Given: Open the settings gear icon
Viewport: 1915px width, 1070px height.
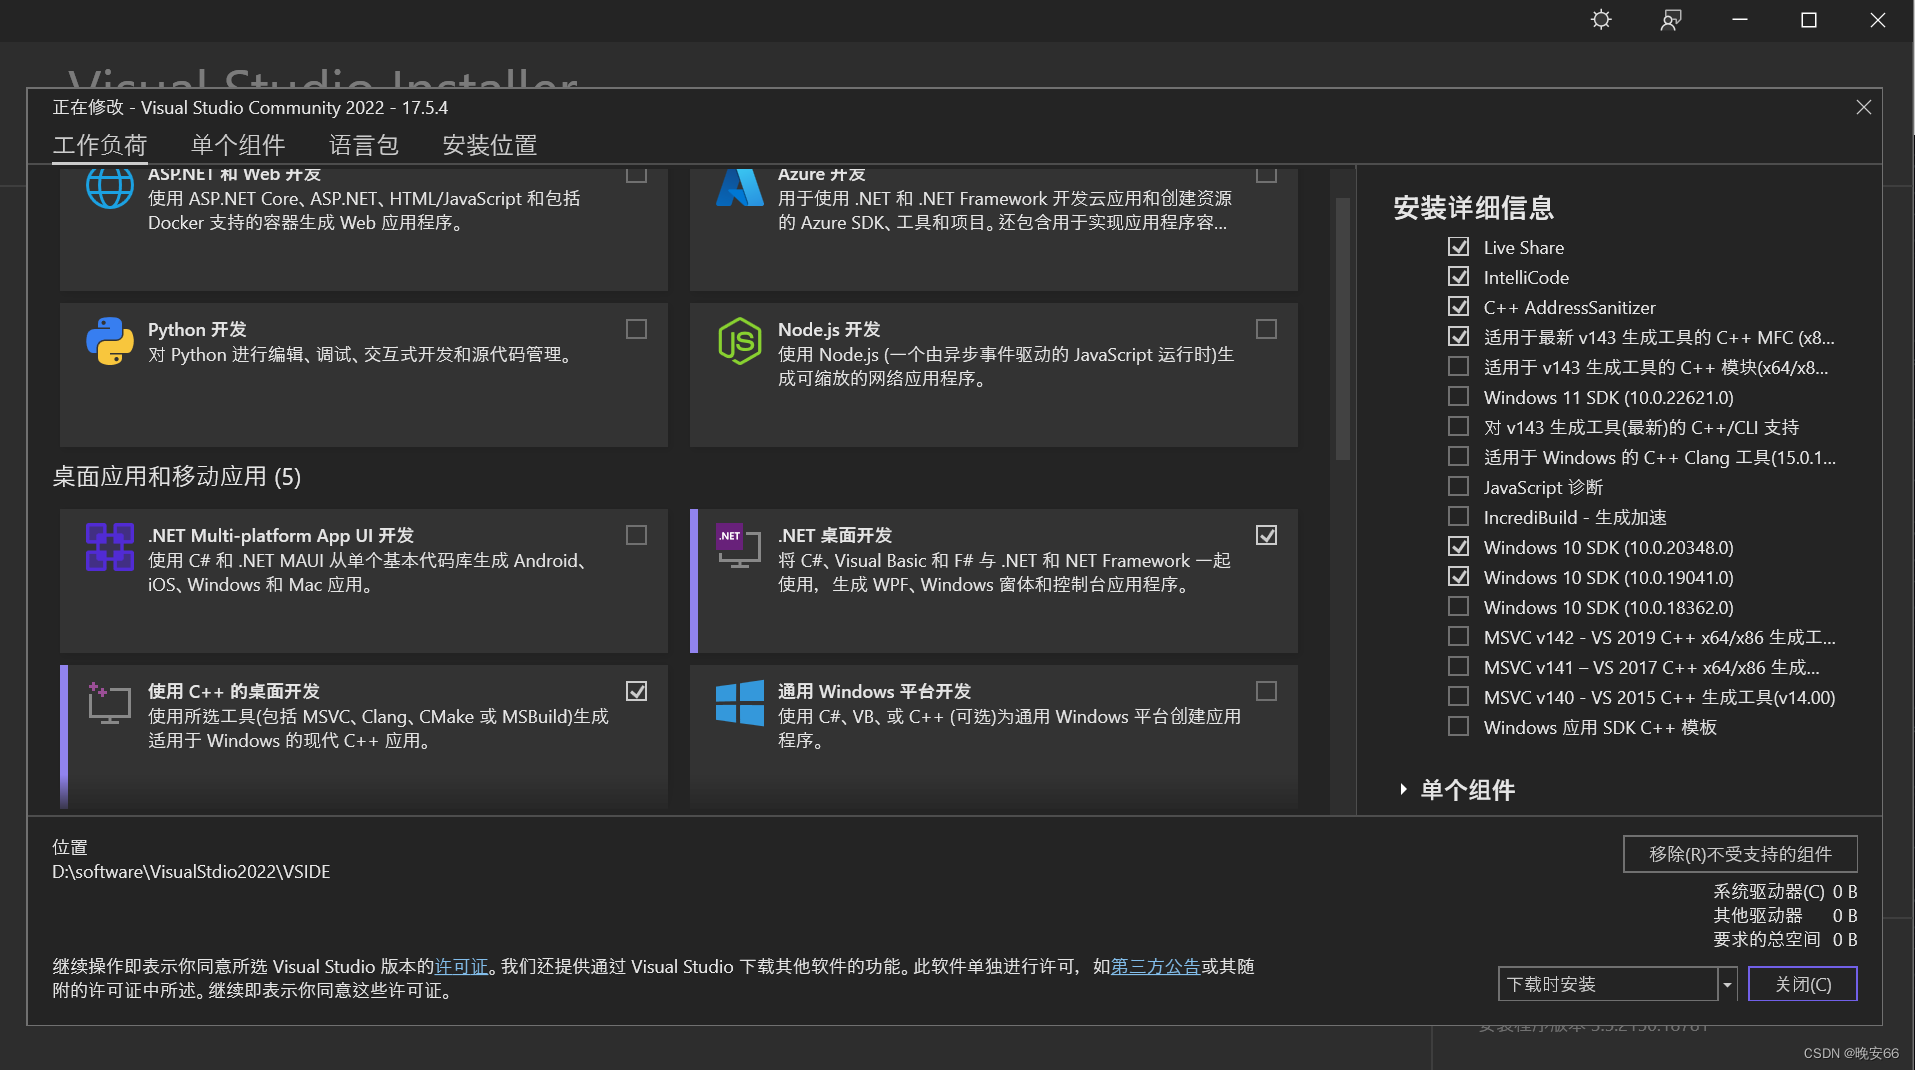Looking at the screenshot, I should click(1601, 20).
